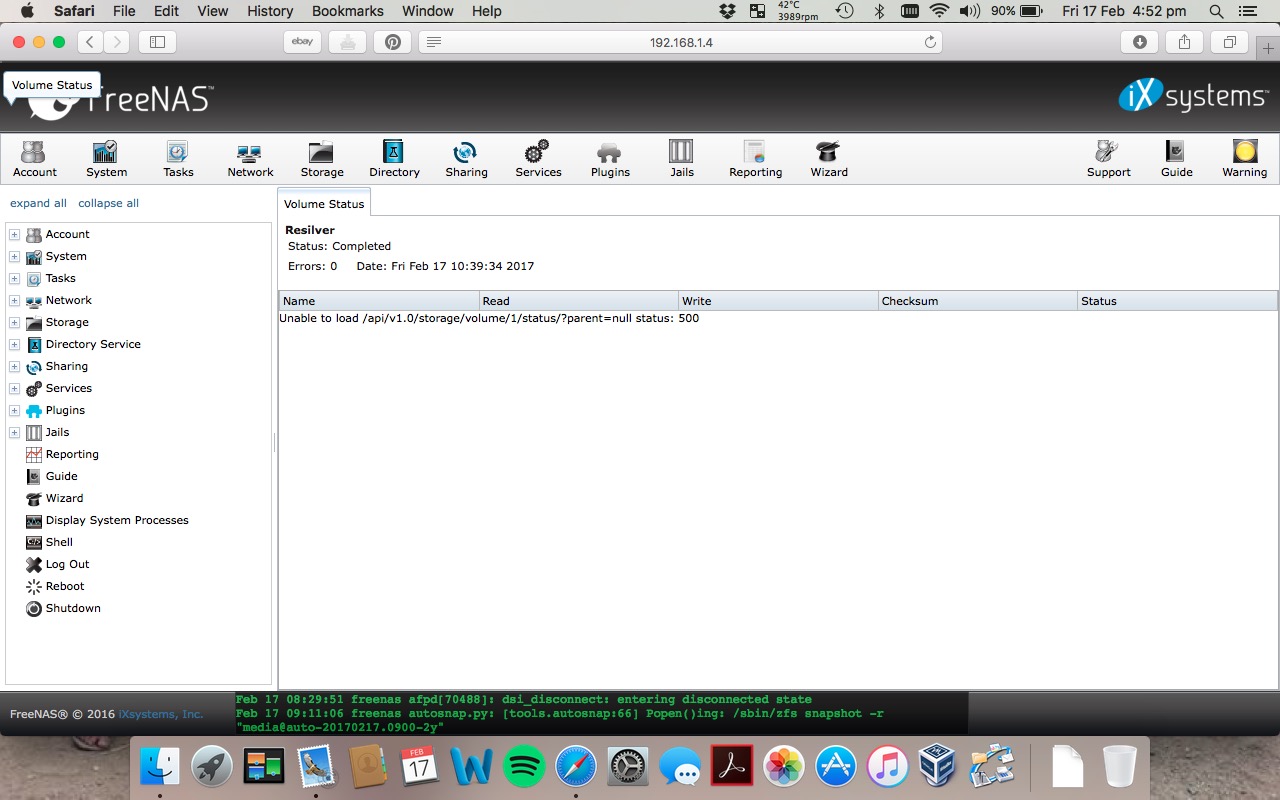Expand the Plugins tree node

14,410
